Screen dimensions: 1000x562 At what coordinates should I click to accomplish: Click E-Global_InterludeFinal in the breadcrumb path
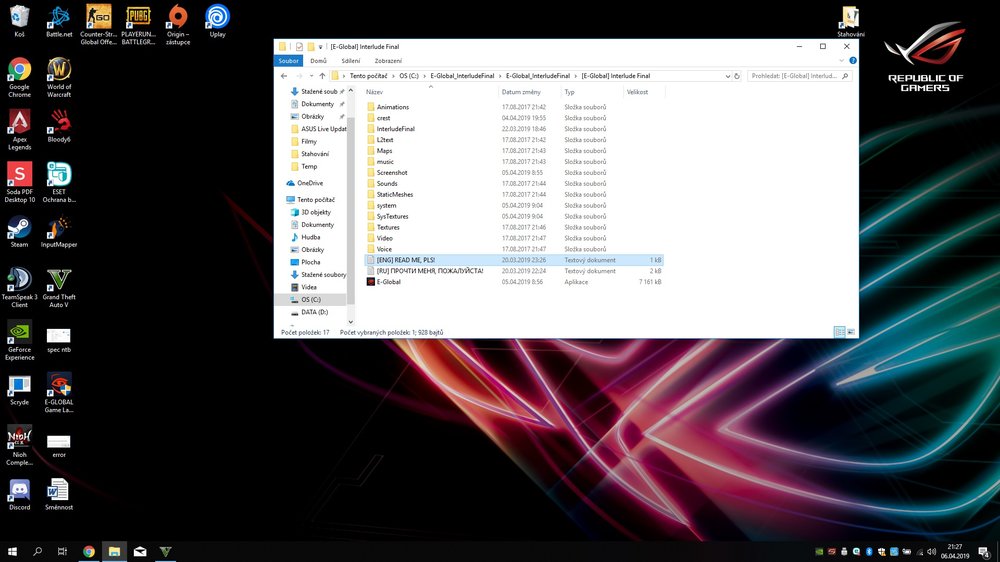tap(537, 76)
